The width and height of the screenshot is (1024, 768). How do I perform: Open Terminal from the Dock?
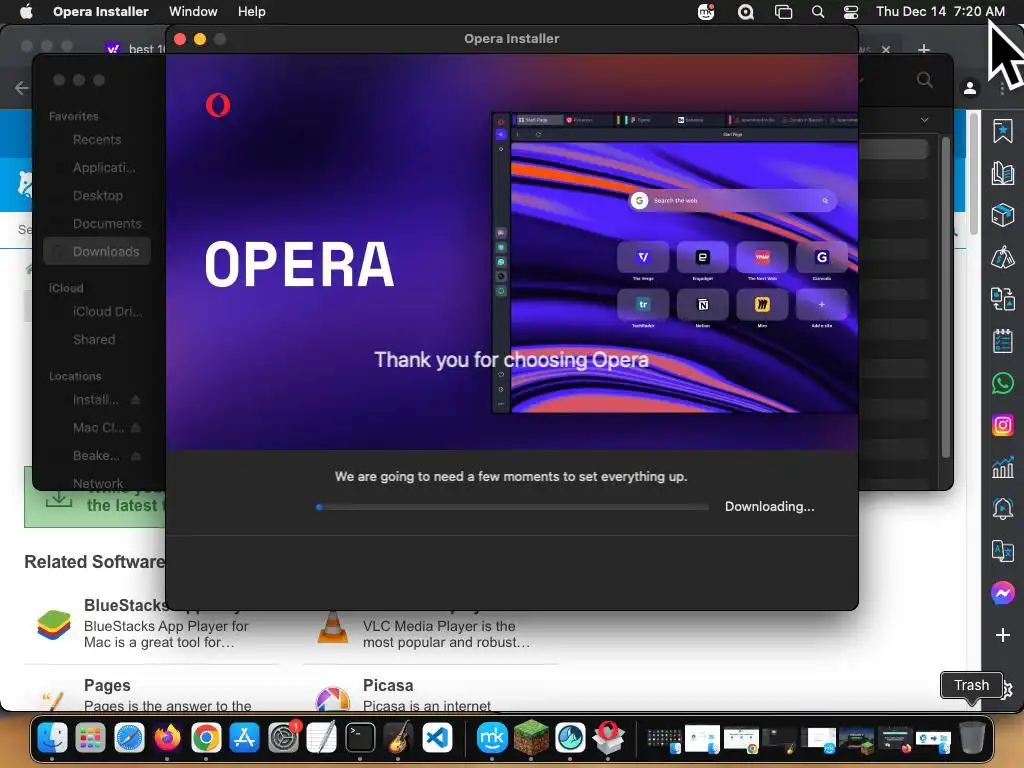[x=360, y=738]
